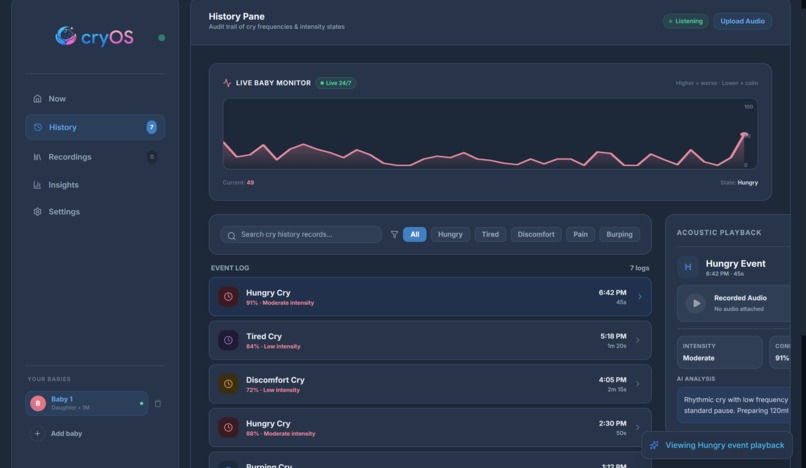806x468 pixels.
Task: Click the AI analysis text box
Action: [734, 405]
